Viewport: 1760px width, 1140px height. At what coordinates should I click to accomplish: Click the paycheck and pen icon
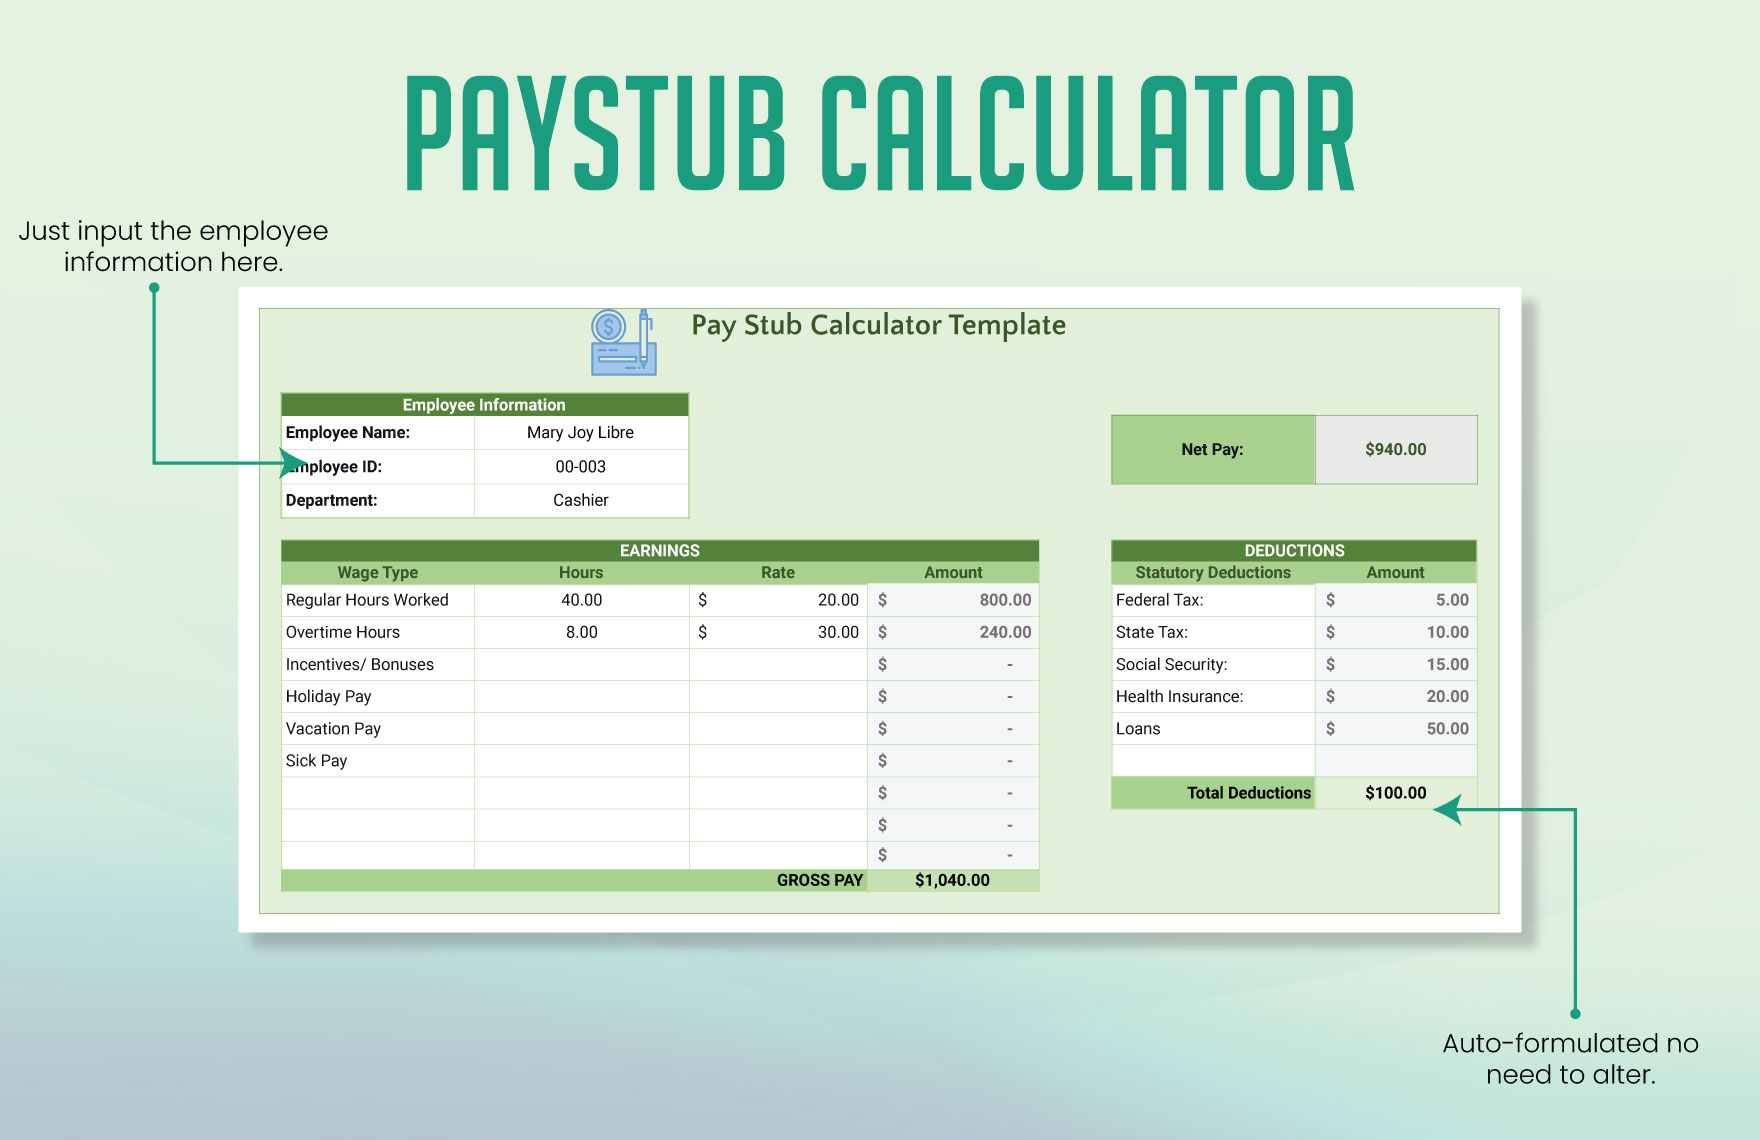click(624, 342)
